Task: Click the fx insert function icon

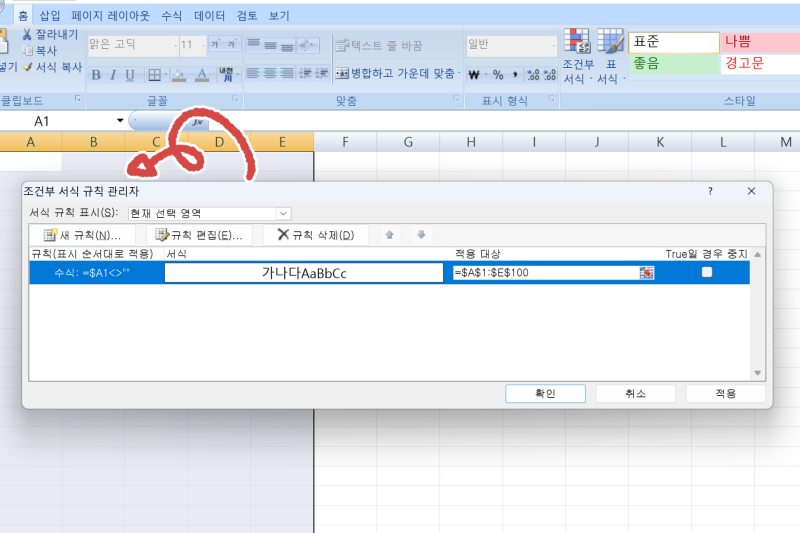Action: coord(197,122)
